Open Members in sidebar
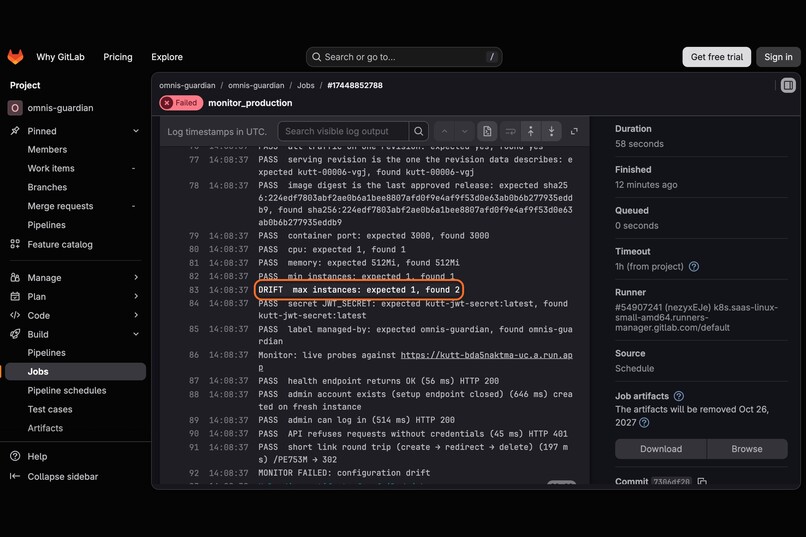This screenshot has height=537, width=806. (x=47, y=150)
